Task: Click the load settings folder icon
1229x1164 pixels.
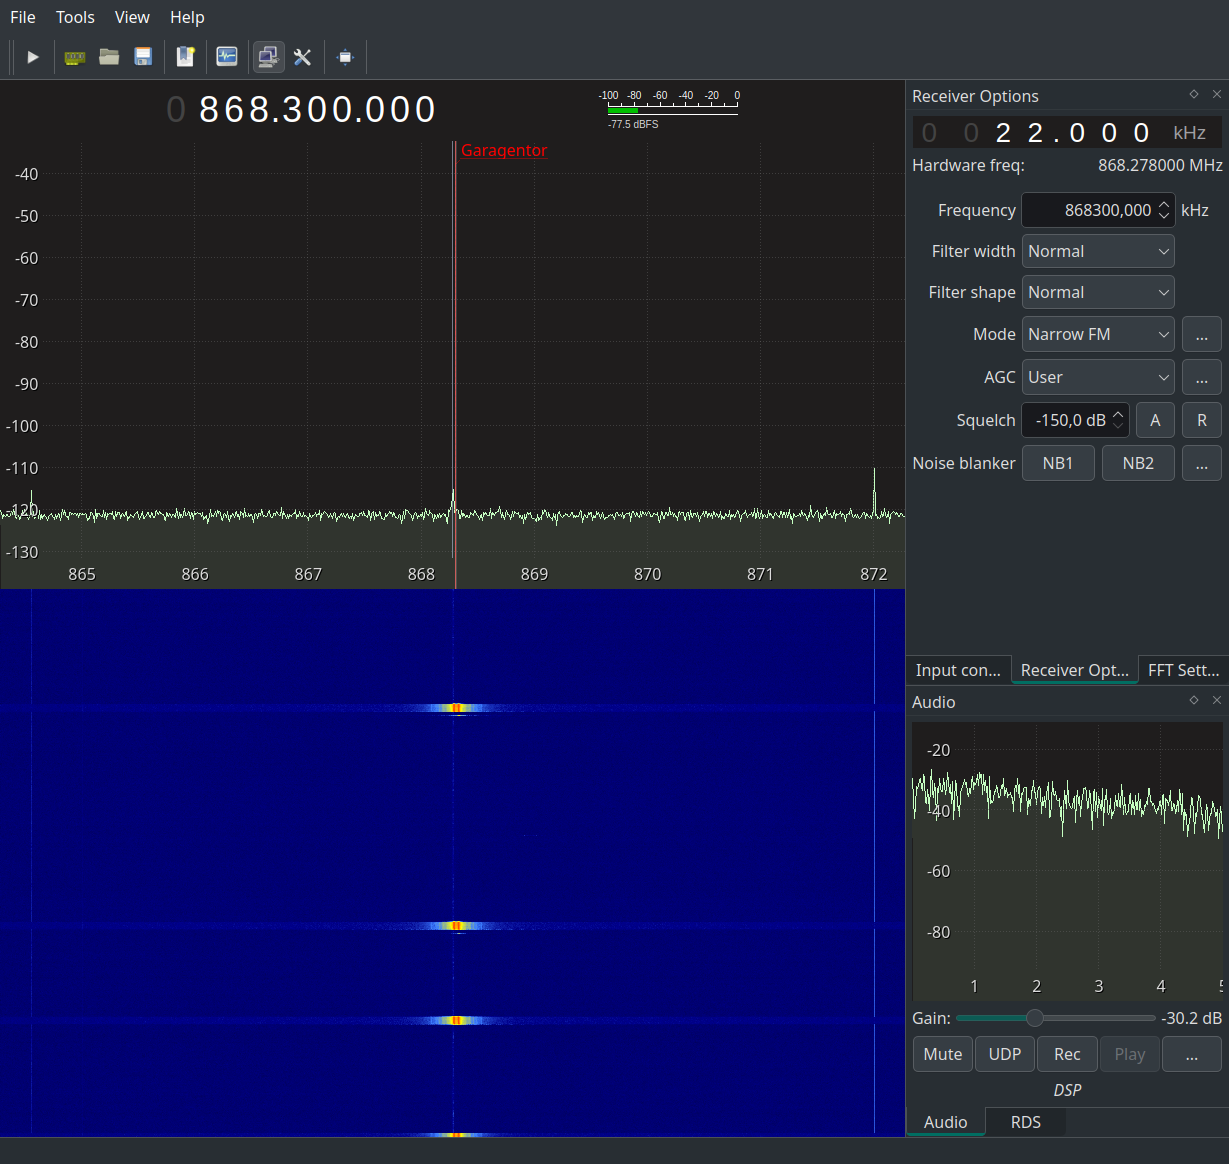Action: click(x=109, y=57)
